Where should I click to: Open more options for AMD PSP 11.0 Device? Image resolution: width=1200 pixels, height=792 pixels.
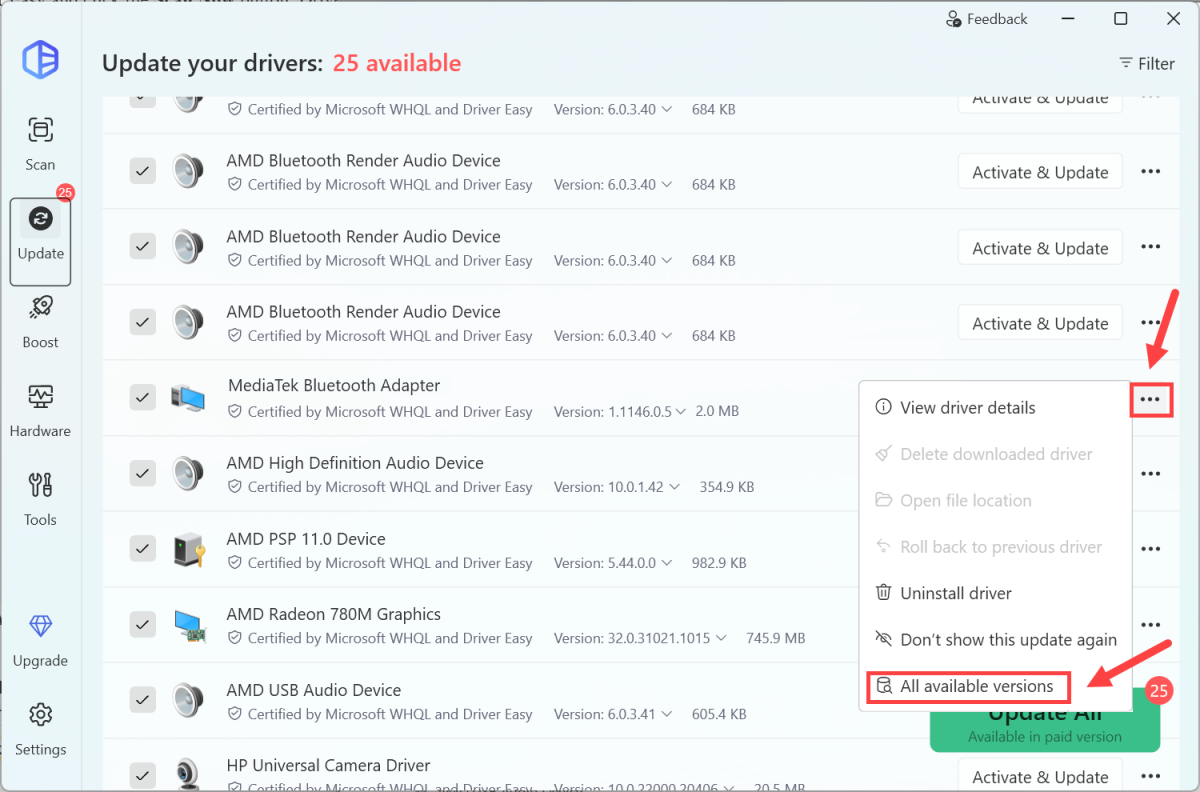click(1151, 549)
